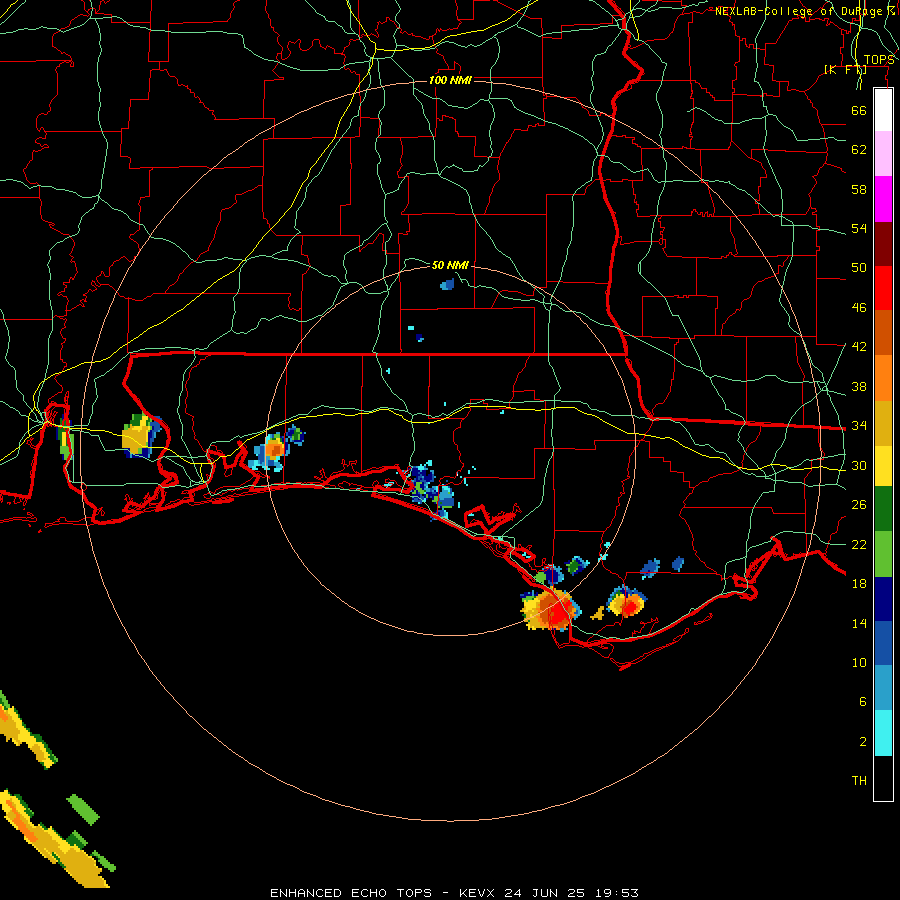Pick the dark red (maroon) legend swatch
This screenshot has width=900, height=900.
[x=883, y=243]
